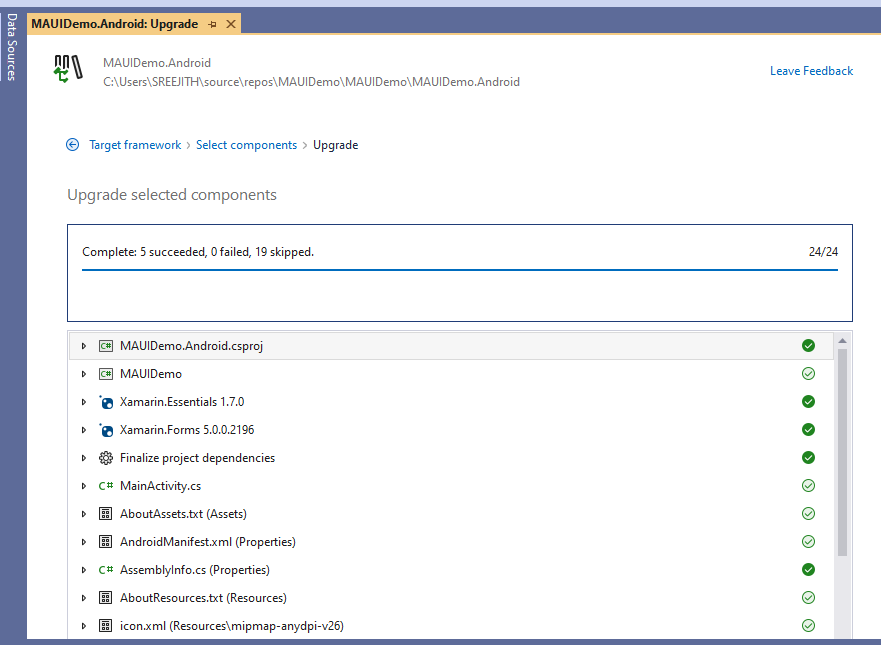
Task: Click the C# file icon for AssemblyInfo.cs
Action: pos(106,570)
